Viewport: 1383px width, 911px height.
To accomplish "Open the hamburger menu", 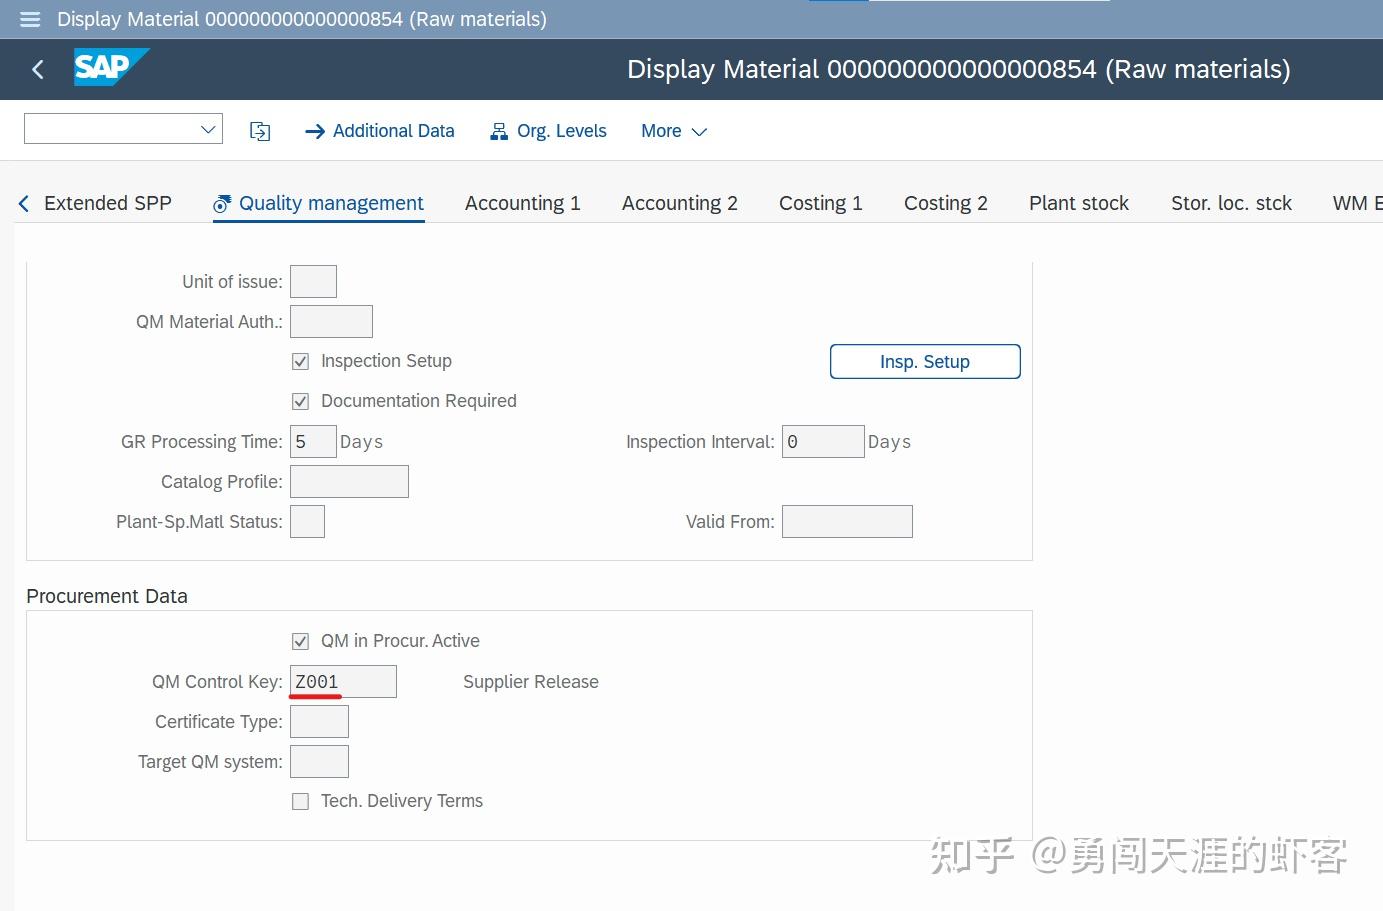I will (29, 19).
